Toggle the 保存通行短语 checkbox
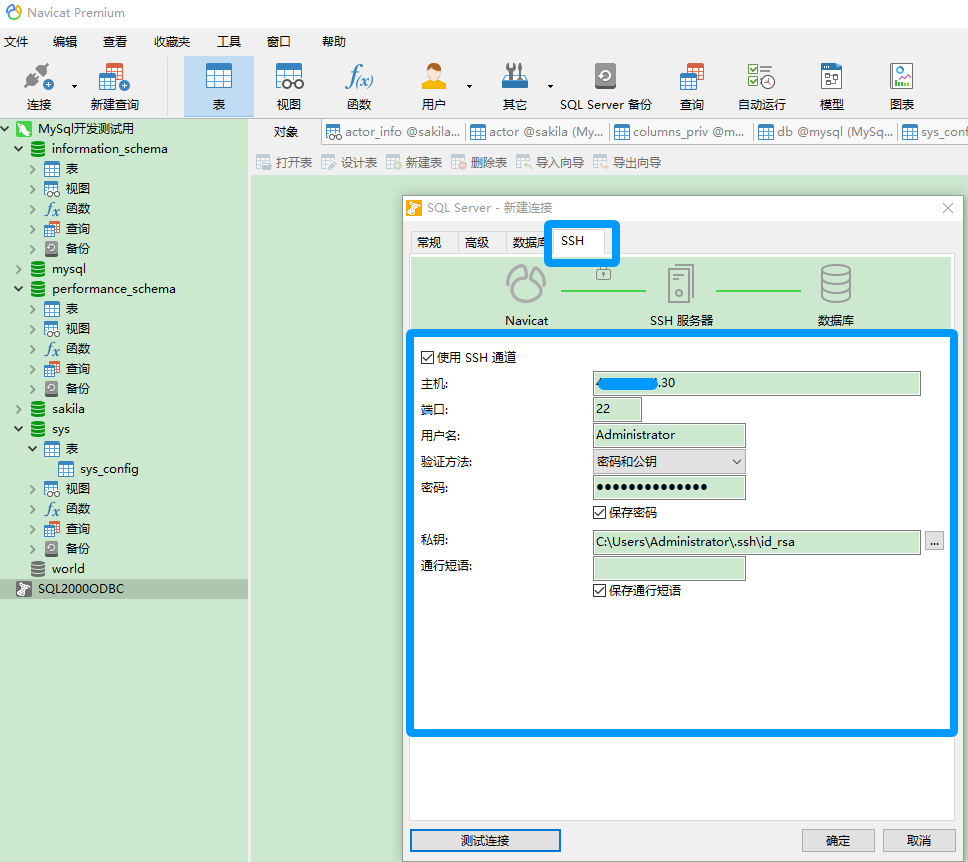The image size is (968, 862). [599, 590]
